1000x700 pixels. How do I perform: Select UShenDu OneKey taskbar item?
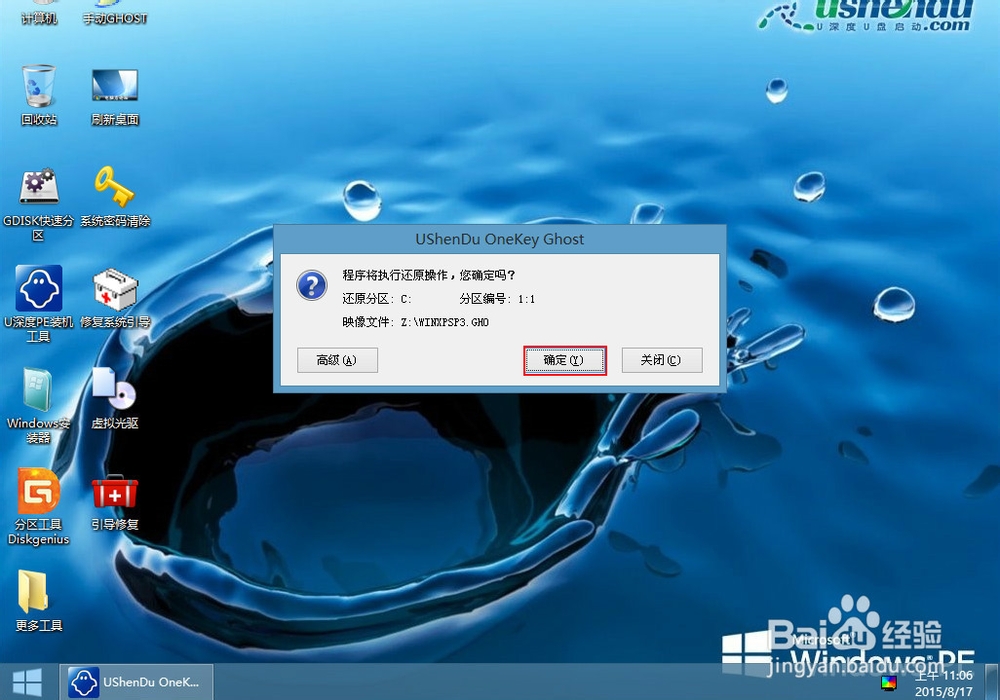pos(136,682)
